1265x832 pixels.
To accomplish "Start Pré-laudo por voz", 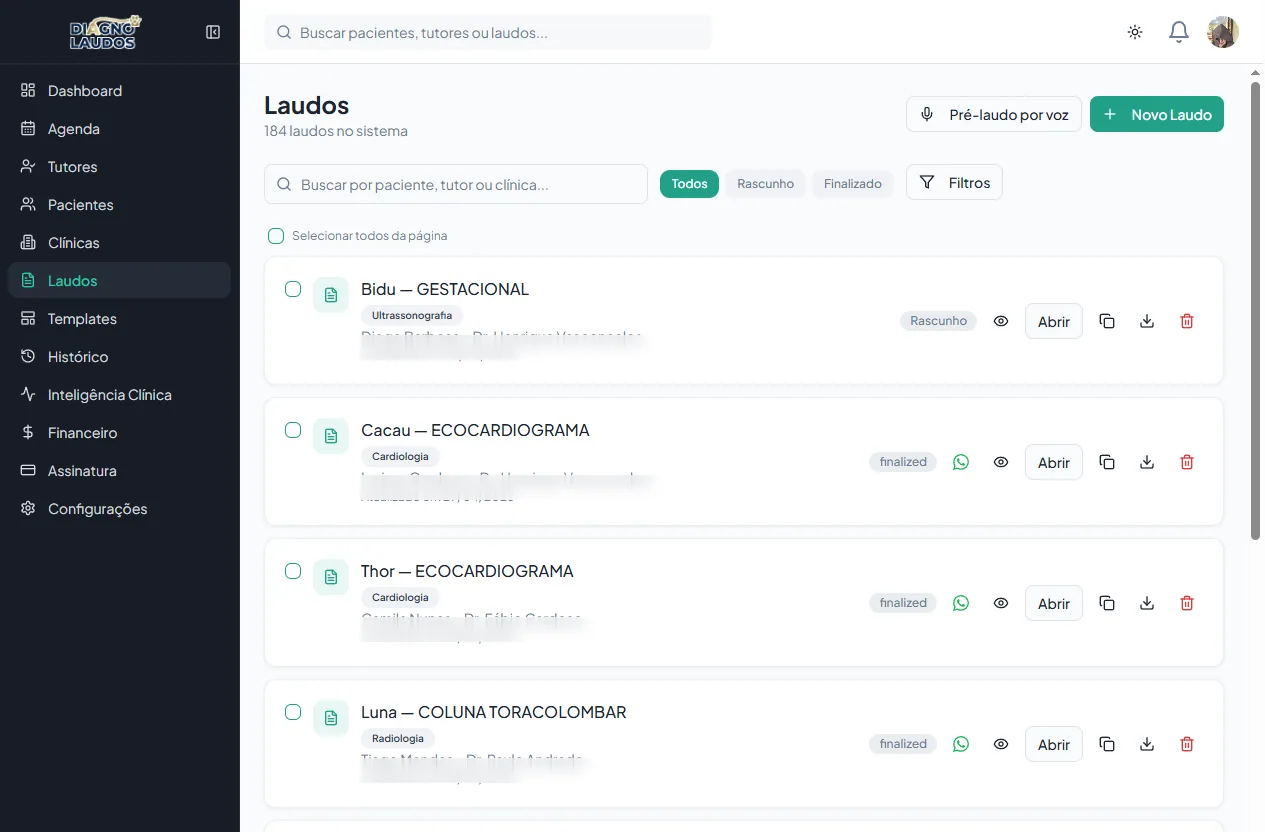I will (x=994, y=114).
